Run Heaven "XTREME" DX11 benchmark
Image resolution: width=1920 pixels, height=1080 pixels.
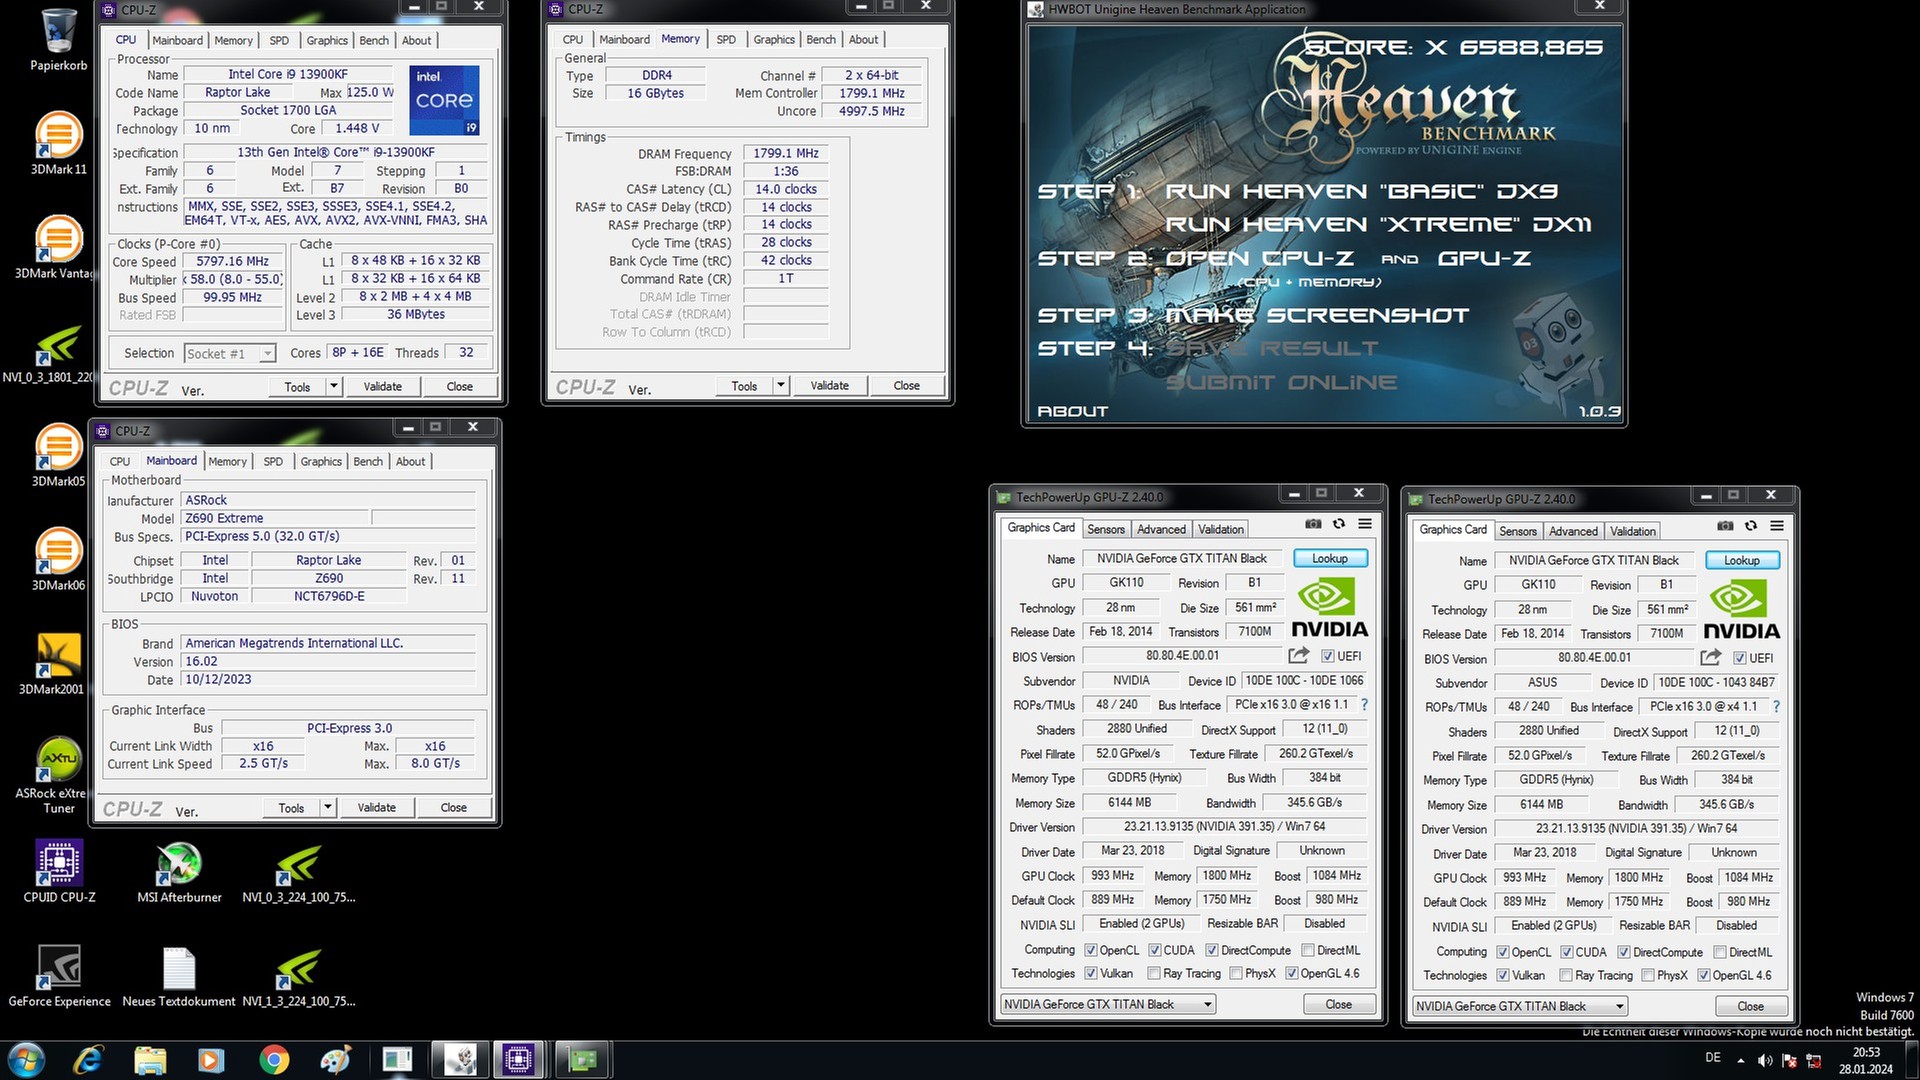click(x=1378, y=224)
